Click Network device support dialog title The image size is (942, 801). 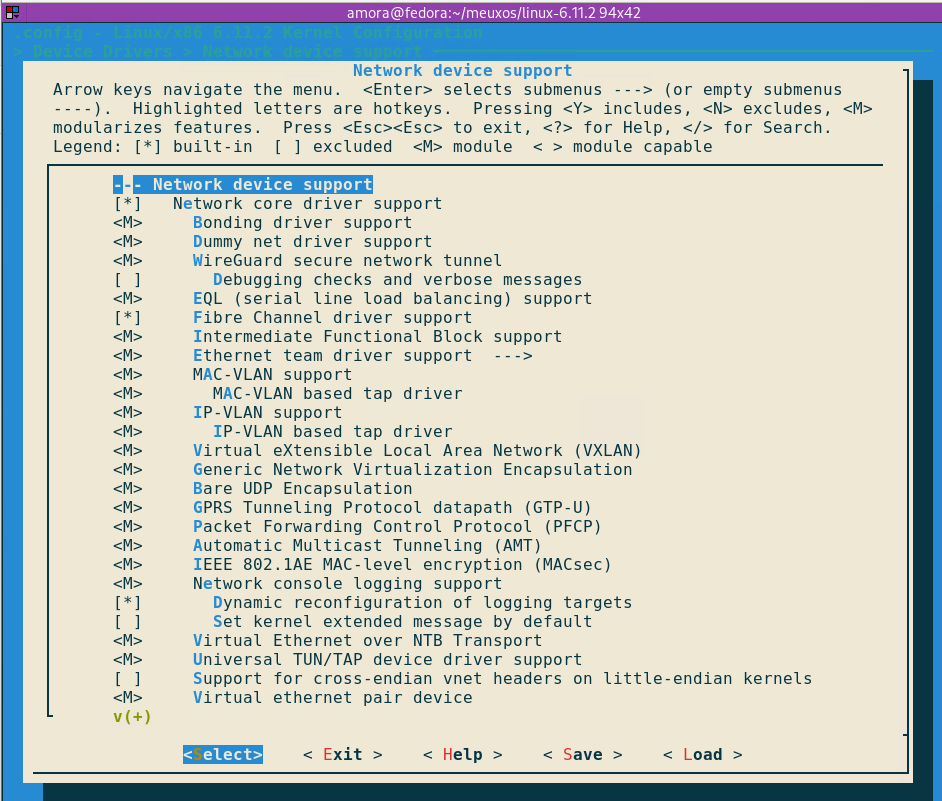(x=463, y=71)
